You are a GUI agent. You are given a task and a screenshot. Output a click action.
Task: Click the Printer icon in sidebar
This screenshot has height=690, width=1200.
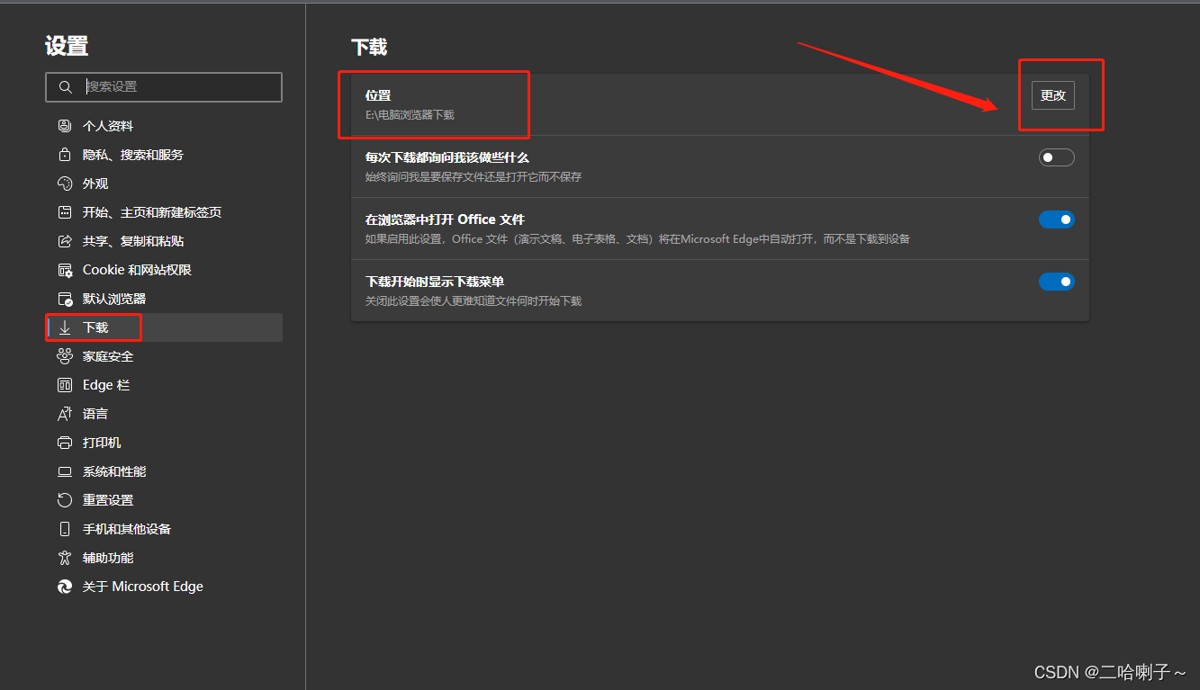click(x=65, y=443)
